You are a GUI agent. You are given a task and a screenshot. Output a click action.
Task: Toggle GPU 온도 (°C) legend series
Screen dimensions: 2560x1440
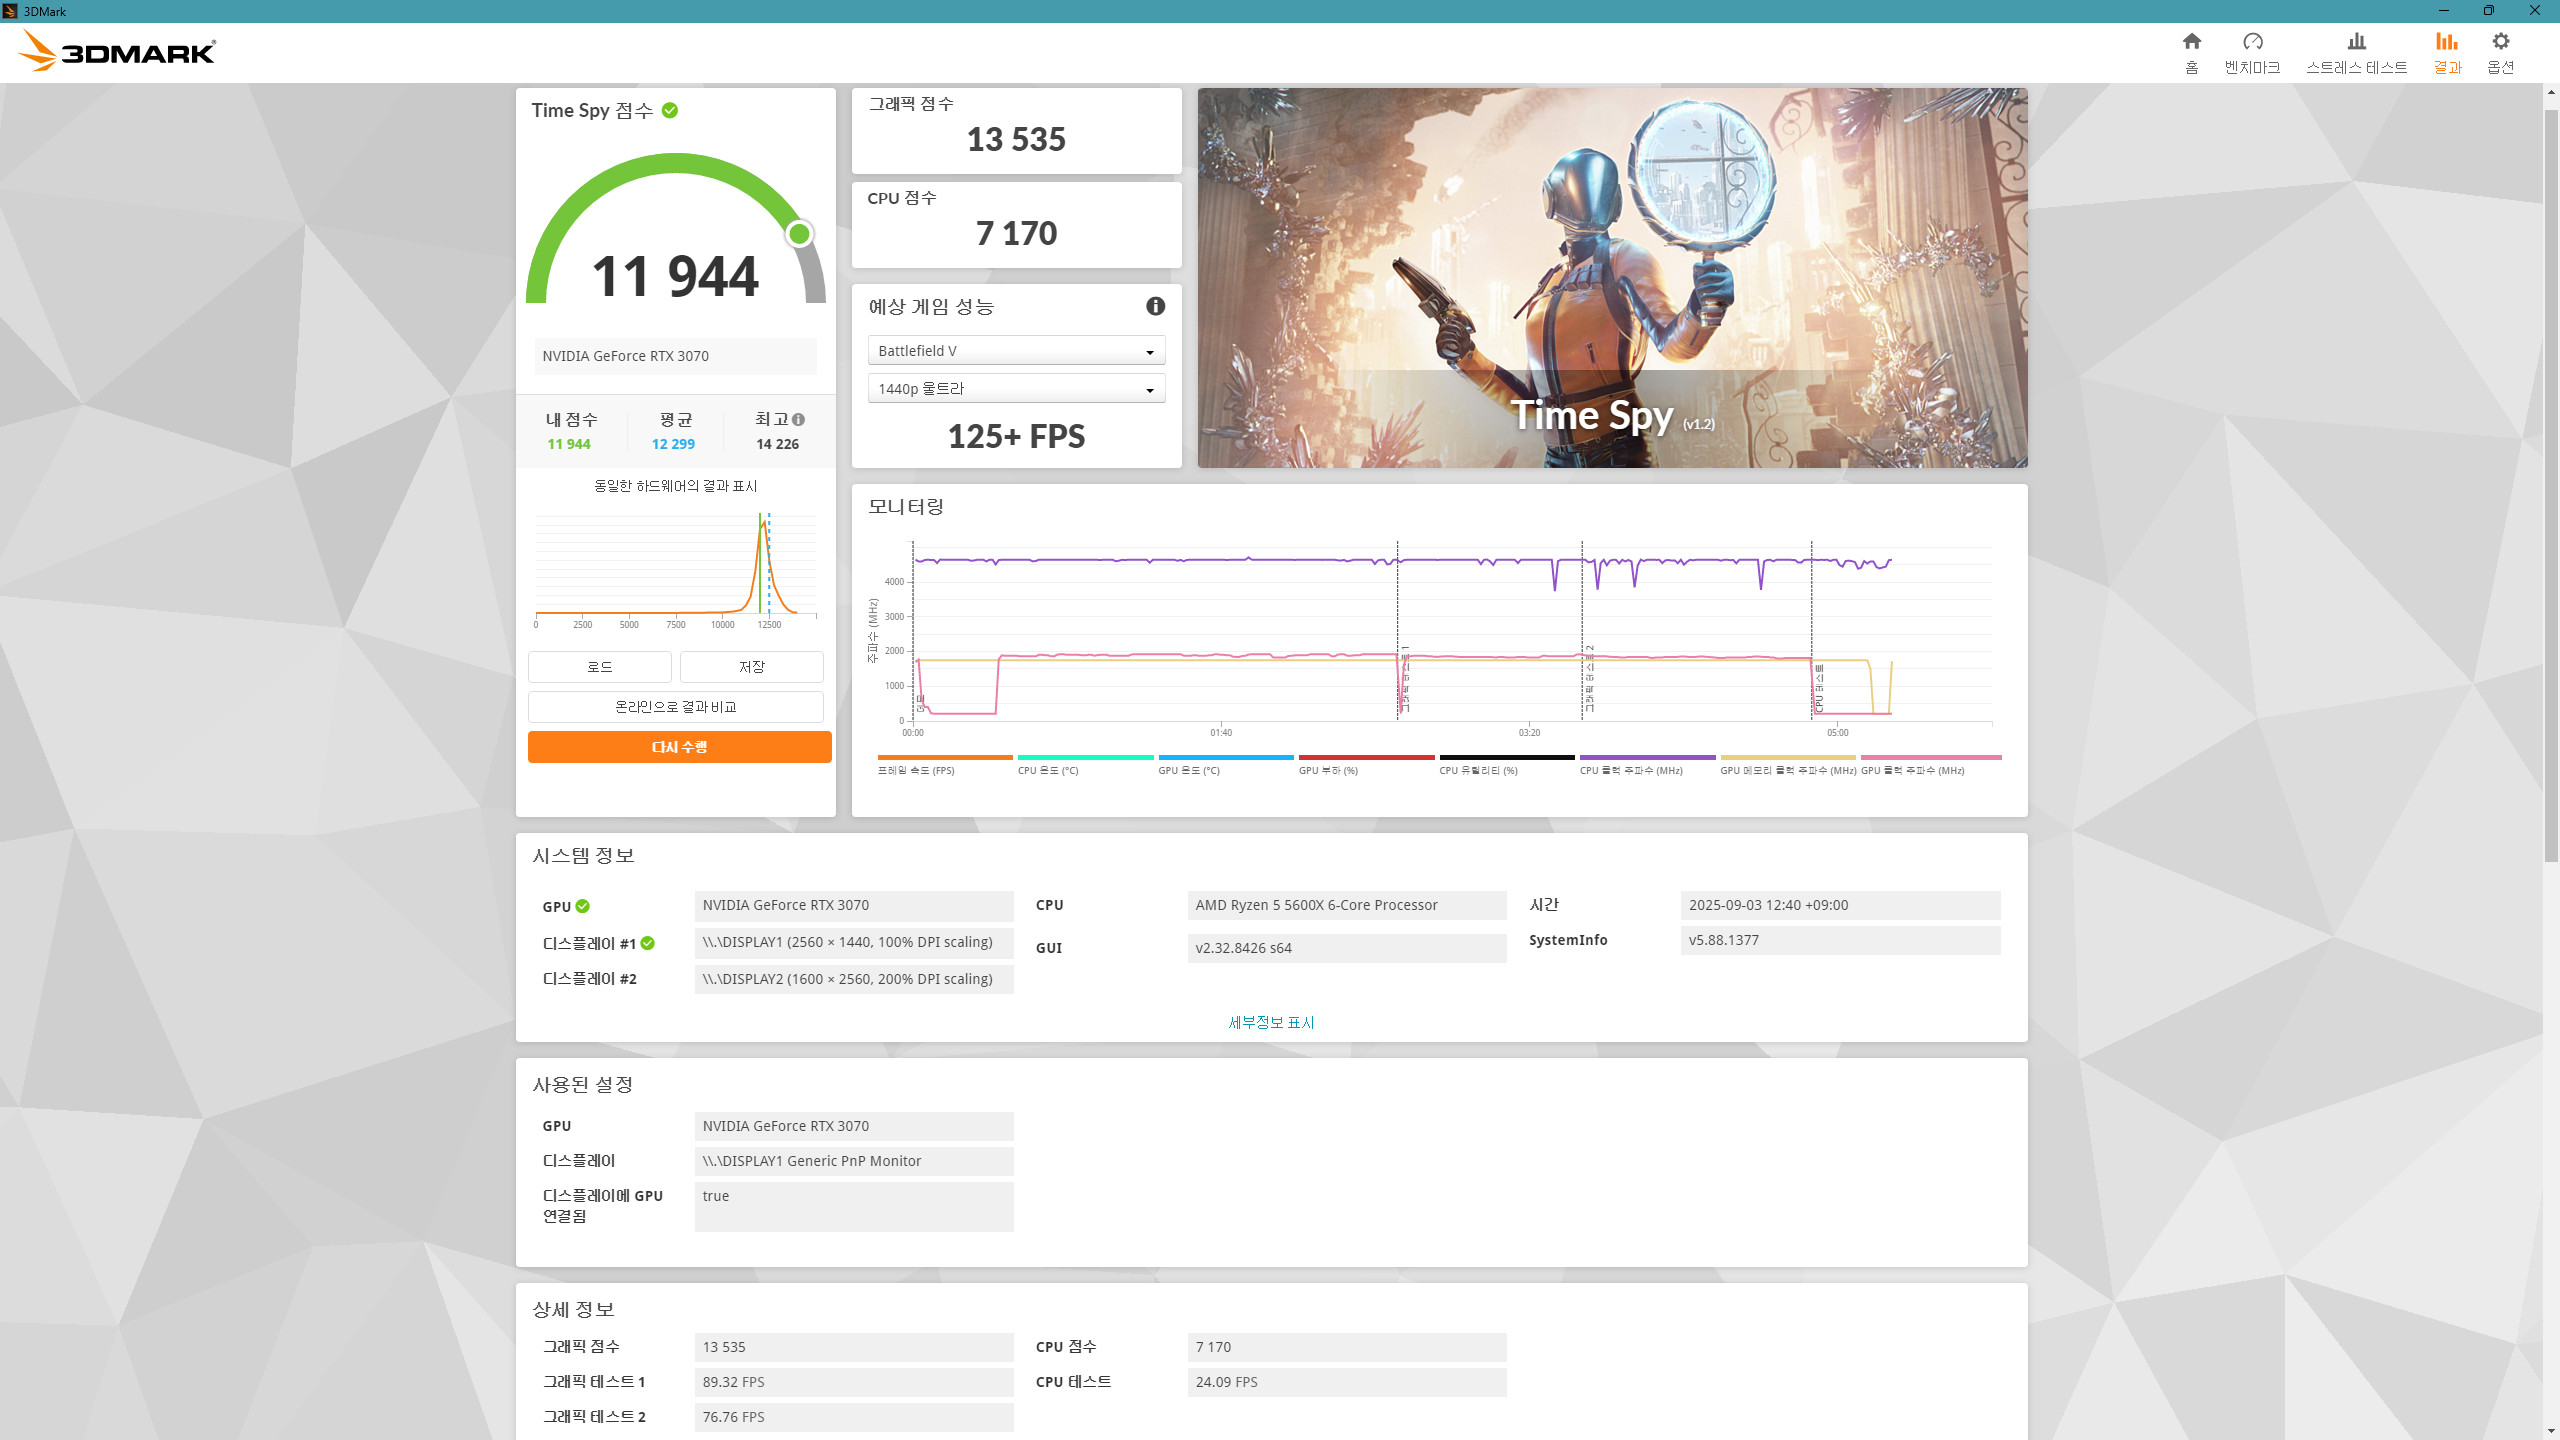tap(1225, 765)
